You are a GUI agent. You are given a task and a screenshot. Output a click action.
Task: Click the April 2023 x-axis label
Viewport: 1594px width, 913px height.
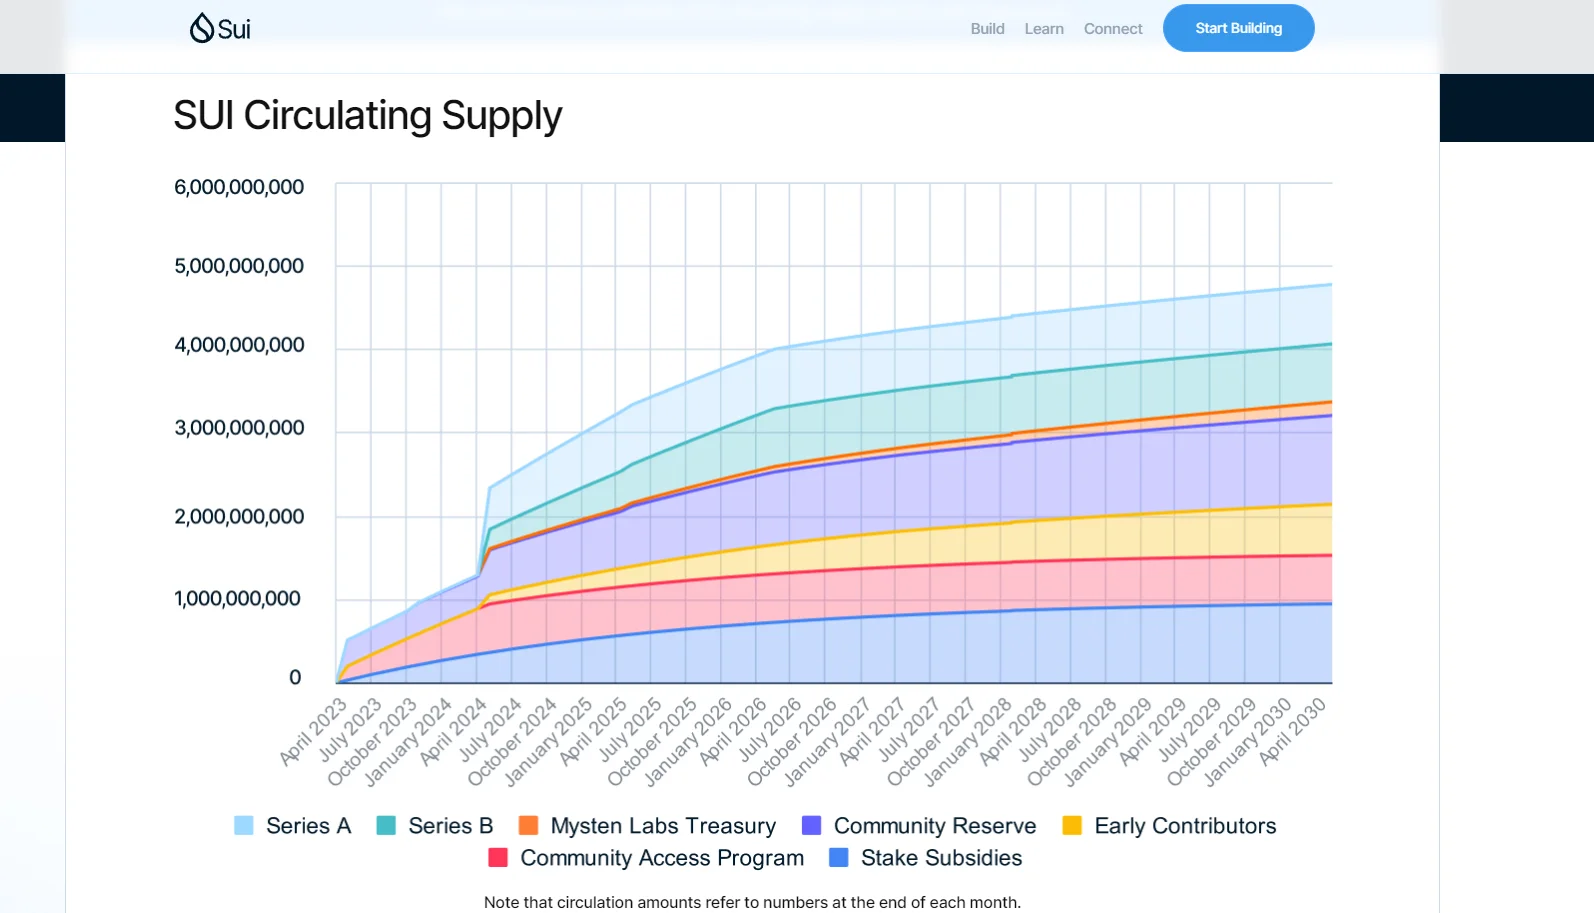coord(313,732)
